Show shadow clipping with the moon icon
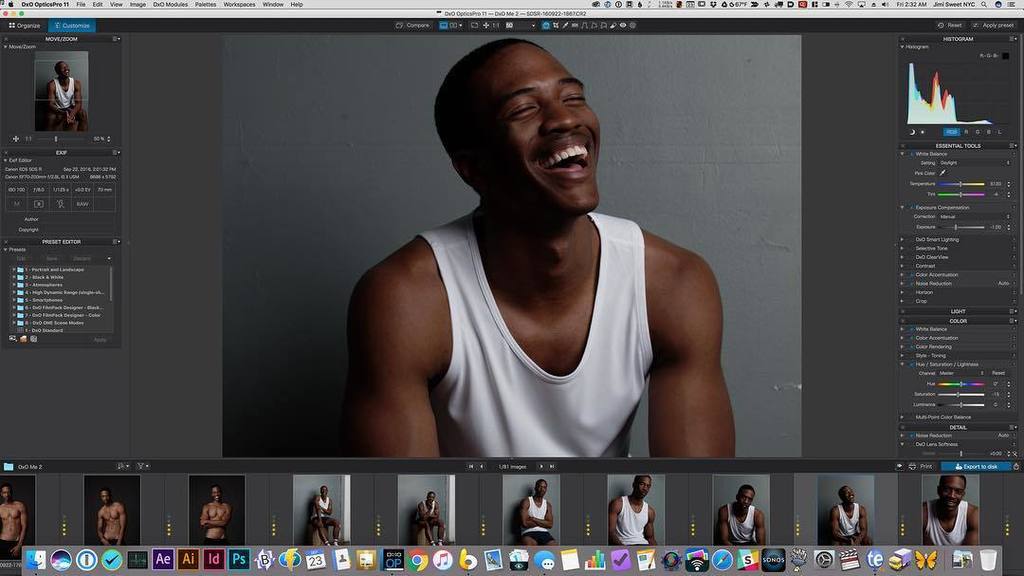This screenshot has height=576, width=1024. pos(912,132)
